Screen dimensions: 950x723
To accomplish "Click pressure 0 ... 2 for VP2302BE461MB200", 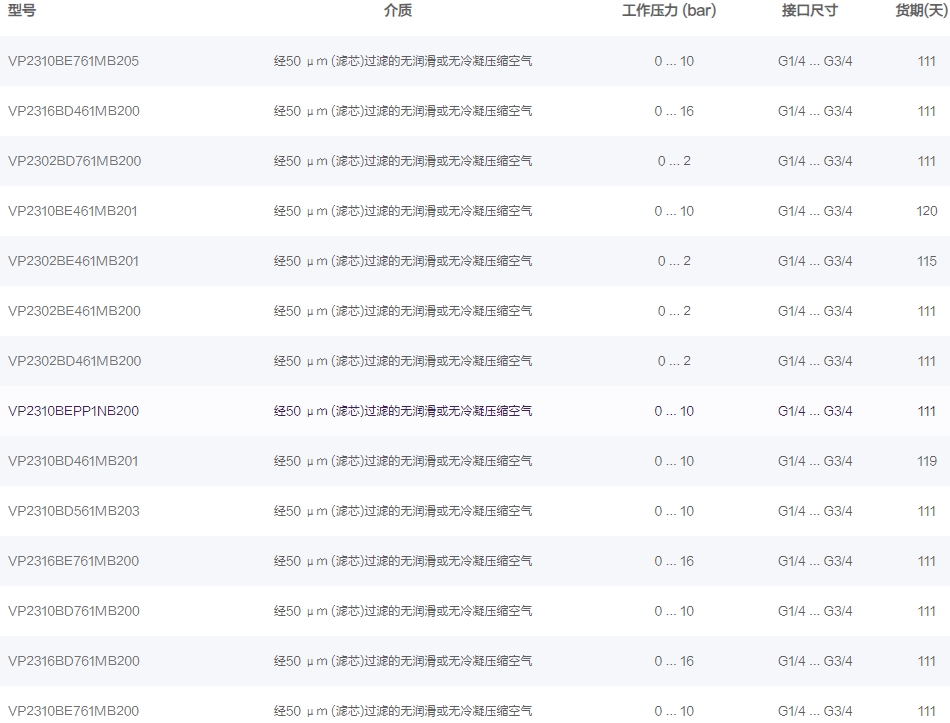I will pyautogui.click(x=674, y=311).
